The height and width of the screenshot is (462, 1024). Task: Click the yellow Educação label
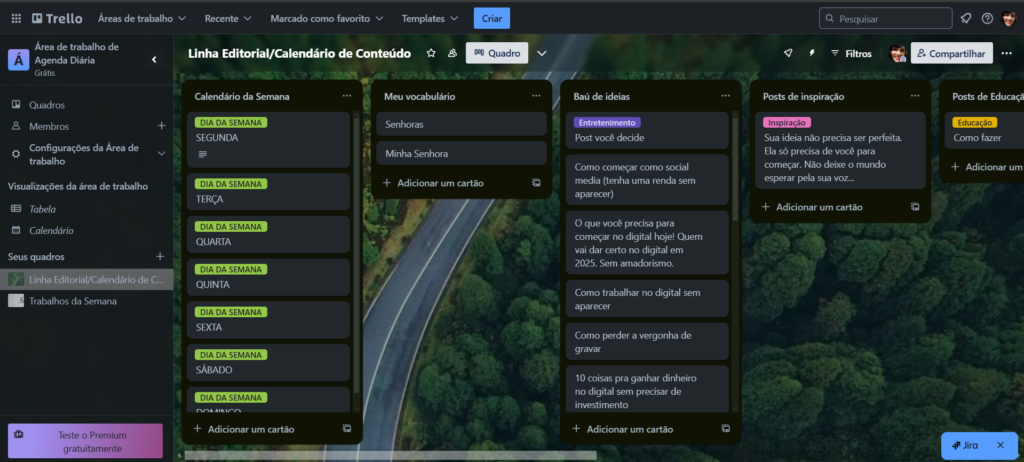tap(974, 122)
